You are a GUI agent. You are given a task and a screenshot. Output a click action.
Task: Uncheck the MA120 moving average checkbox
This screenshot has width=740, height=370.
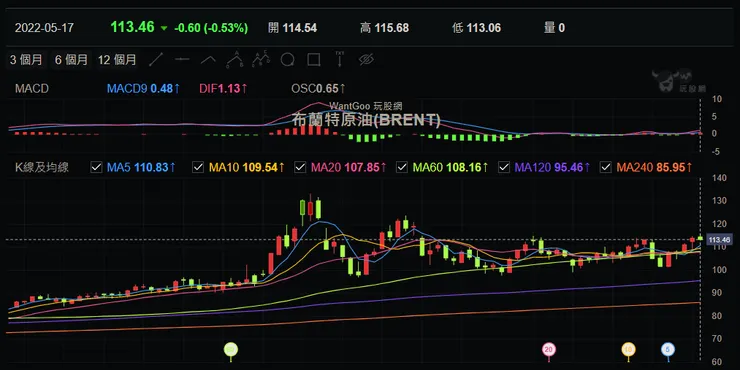(504, 167)
